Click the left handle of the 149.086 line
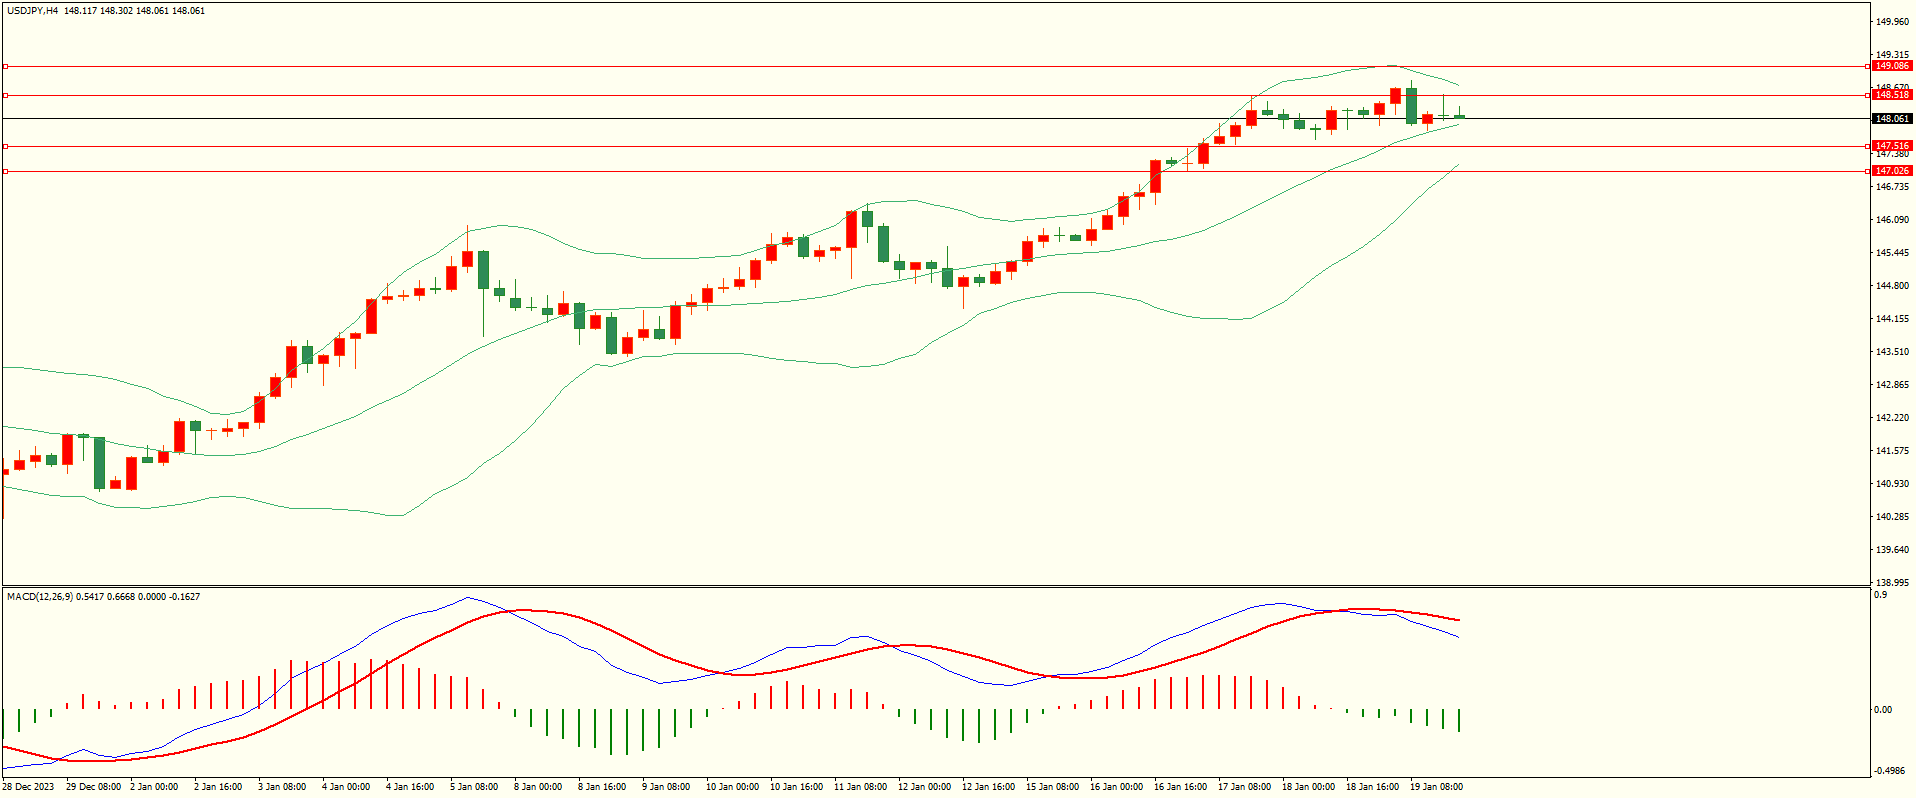Screen dimensions: 1916x798 5,66
